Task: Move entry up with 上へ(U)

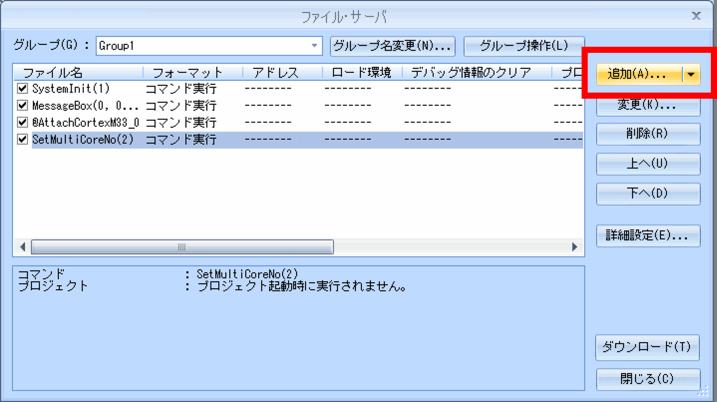Action: click(x=647, y=164)
